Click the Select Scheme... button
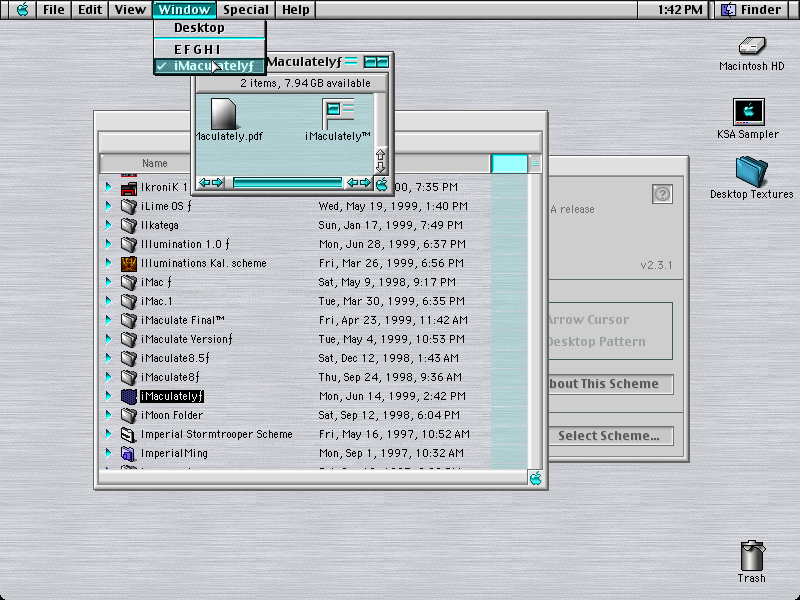The image size is (800, 600). [x=610, y=436]
